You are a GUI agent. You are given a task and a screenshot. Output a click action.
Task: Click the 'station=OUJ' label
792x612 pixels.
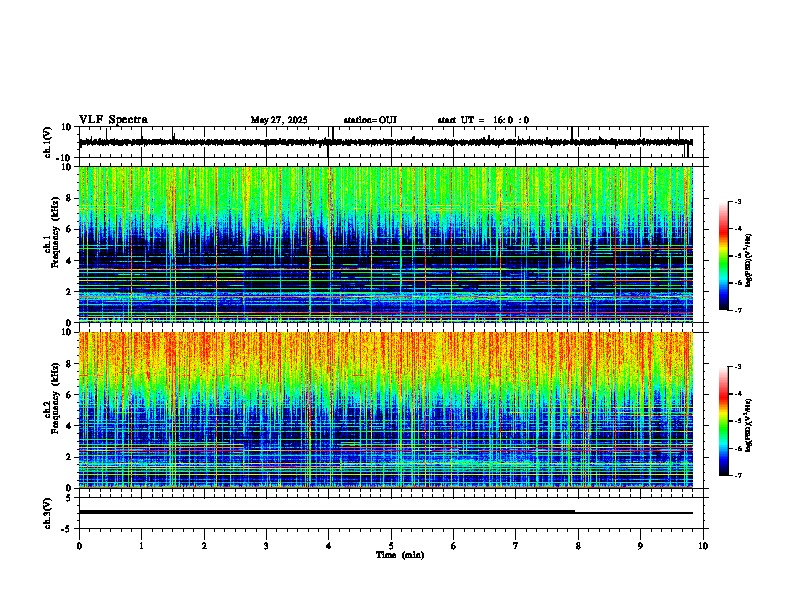click(370, 120)
